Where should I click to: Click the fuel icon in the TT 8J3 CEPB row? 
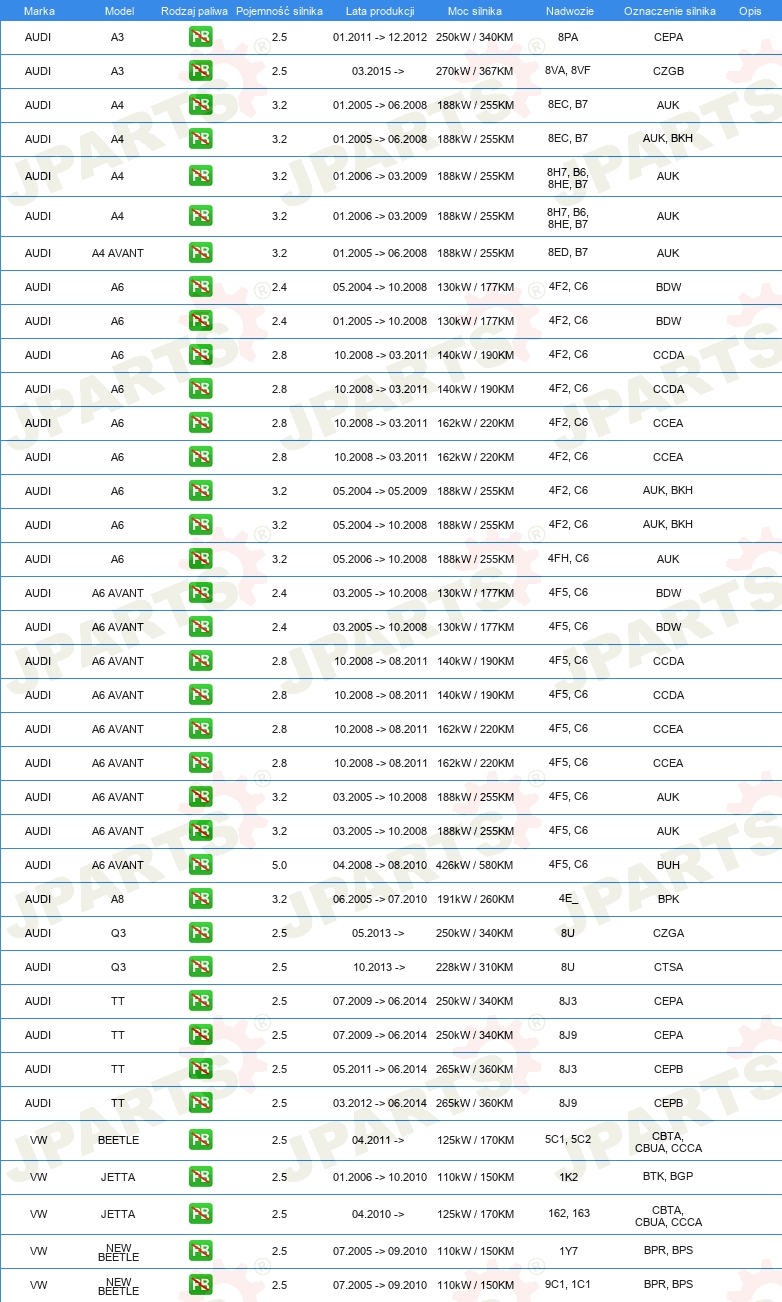click(x=200, y=1069)
